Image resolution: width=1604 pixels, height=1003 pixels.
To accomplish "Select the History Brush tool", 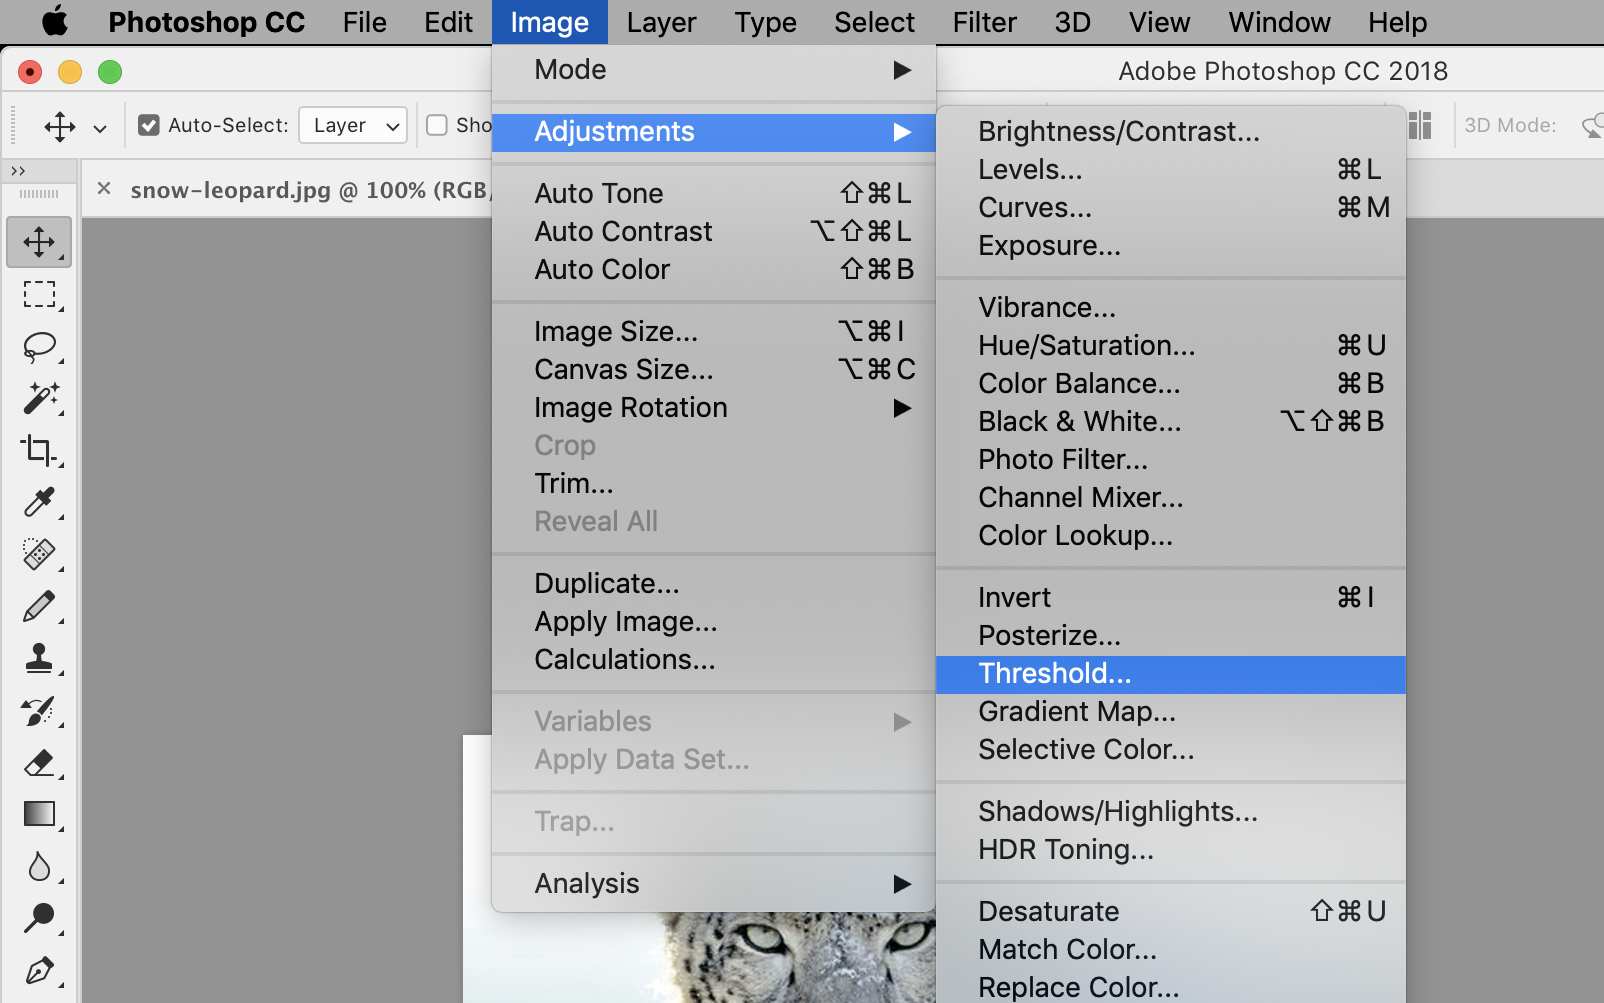I will click(x=39, y=710).
